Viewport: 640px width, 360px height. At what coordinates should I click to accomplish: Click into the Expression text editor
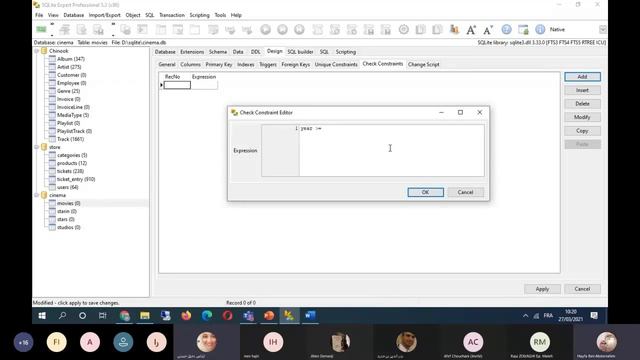pyautogui.click(x=391, y=151)
